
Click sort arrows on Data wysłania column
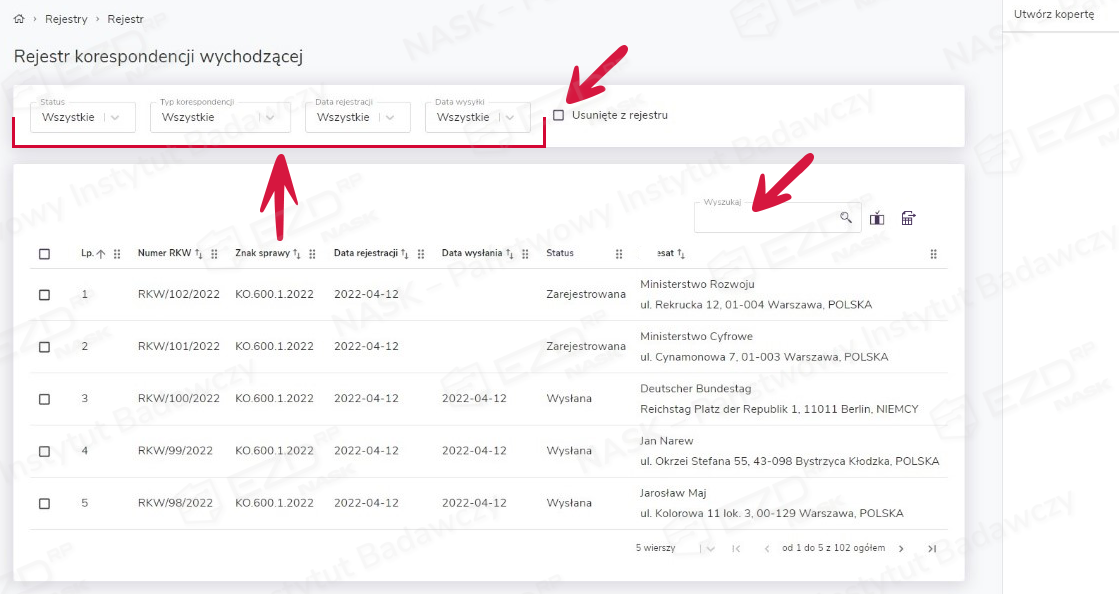click(x=510, y=254)
